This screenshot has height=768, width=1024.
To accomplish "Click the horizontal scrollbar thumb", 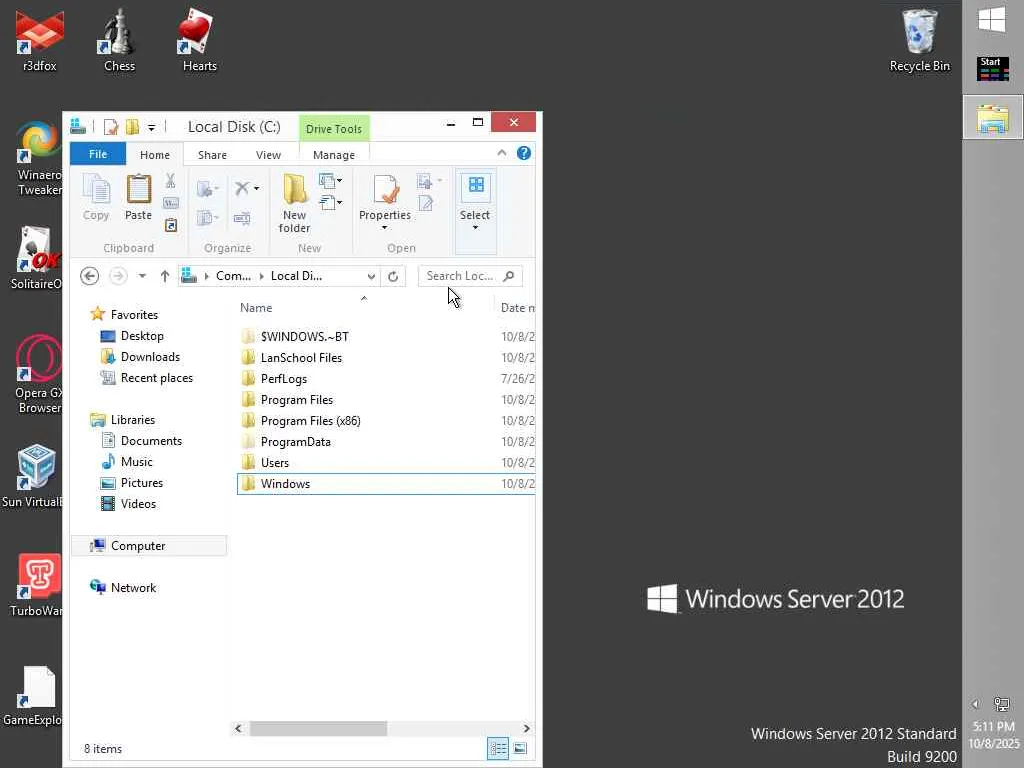I will [x=319, y=728].
